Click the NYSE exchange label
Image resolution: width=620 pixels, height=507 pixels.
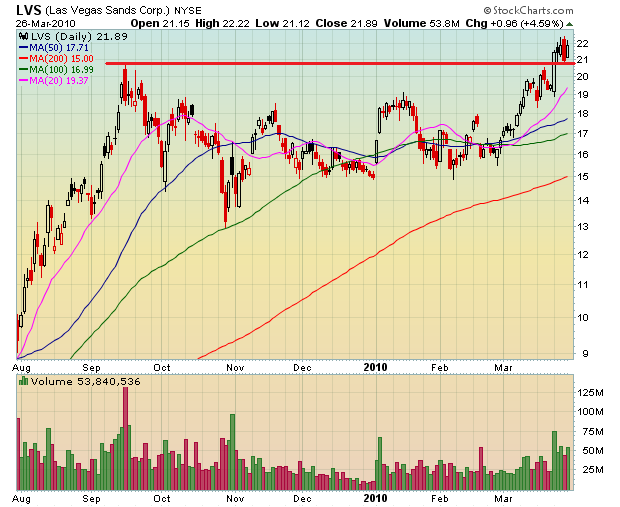(188, 11)
